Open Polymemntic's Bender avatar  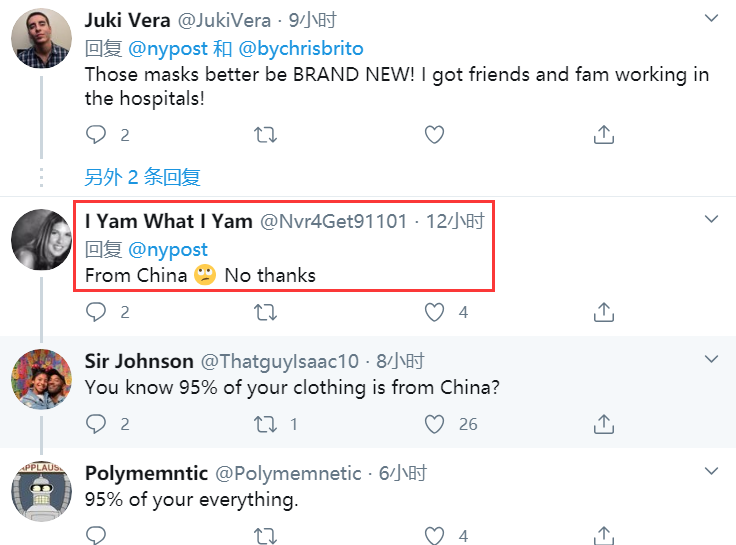pyautogui.click(x=41, y=493)
